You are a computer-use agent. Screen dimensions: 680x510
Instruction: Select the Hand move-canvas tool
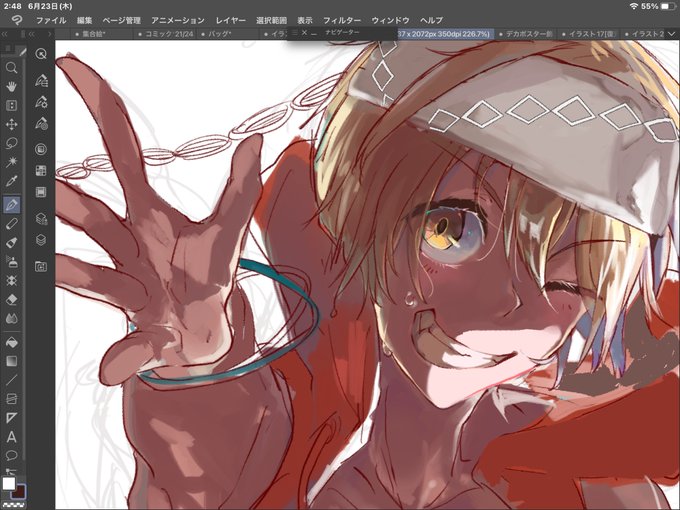(x=11, y=86)
